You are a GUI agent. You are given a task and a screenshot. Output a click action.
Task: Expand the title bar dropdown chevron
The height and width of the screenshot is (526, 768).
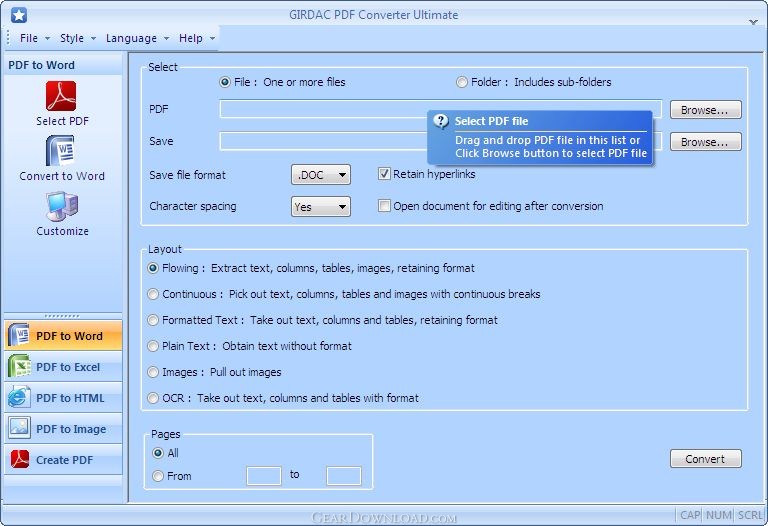(x=753, y=22)
